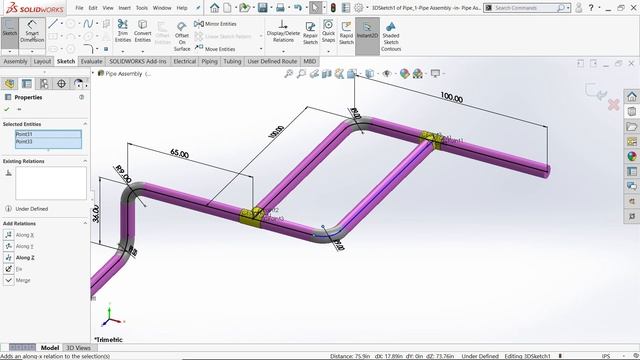Cancel sketch with red X in corner
Image resolution: width=640 pixels, height=360 pixels.
point(613,105)
